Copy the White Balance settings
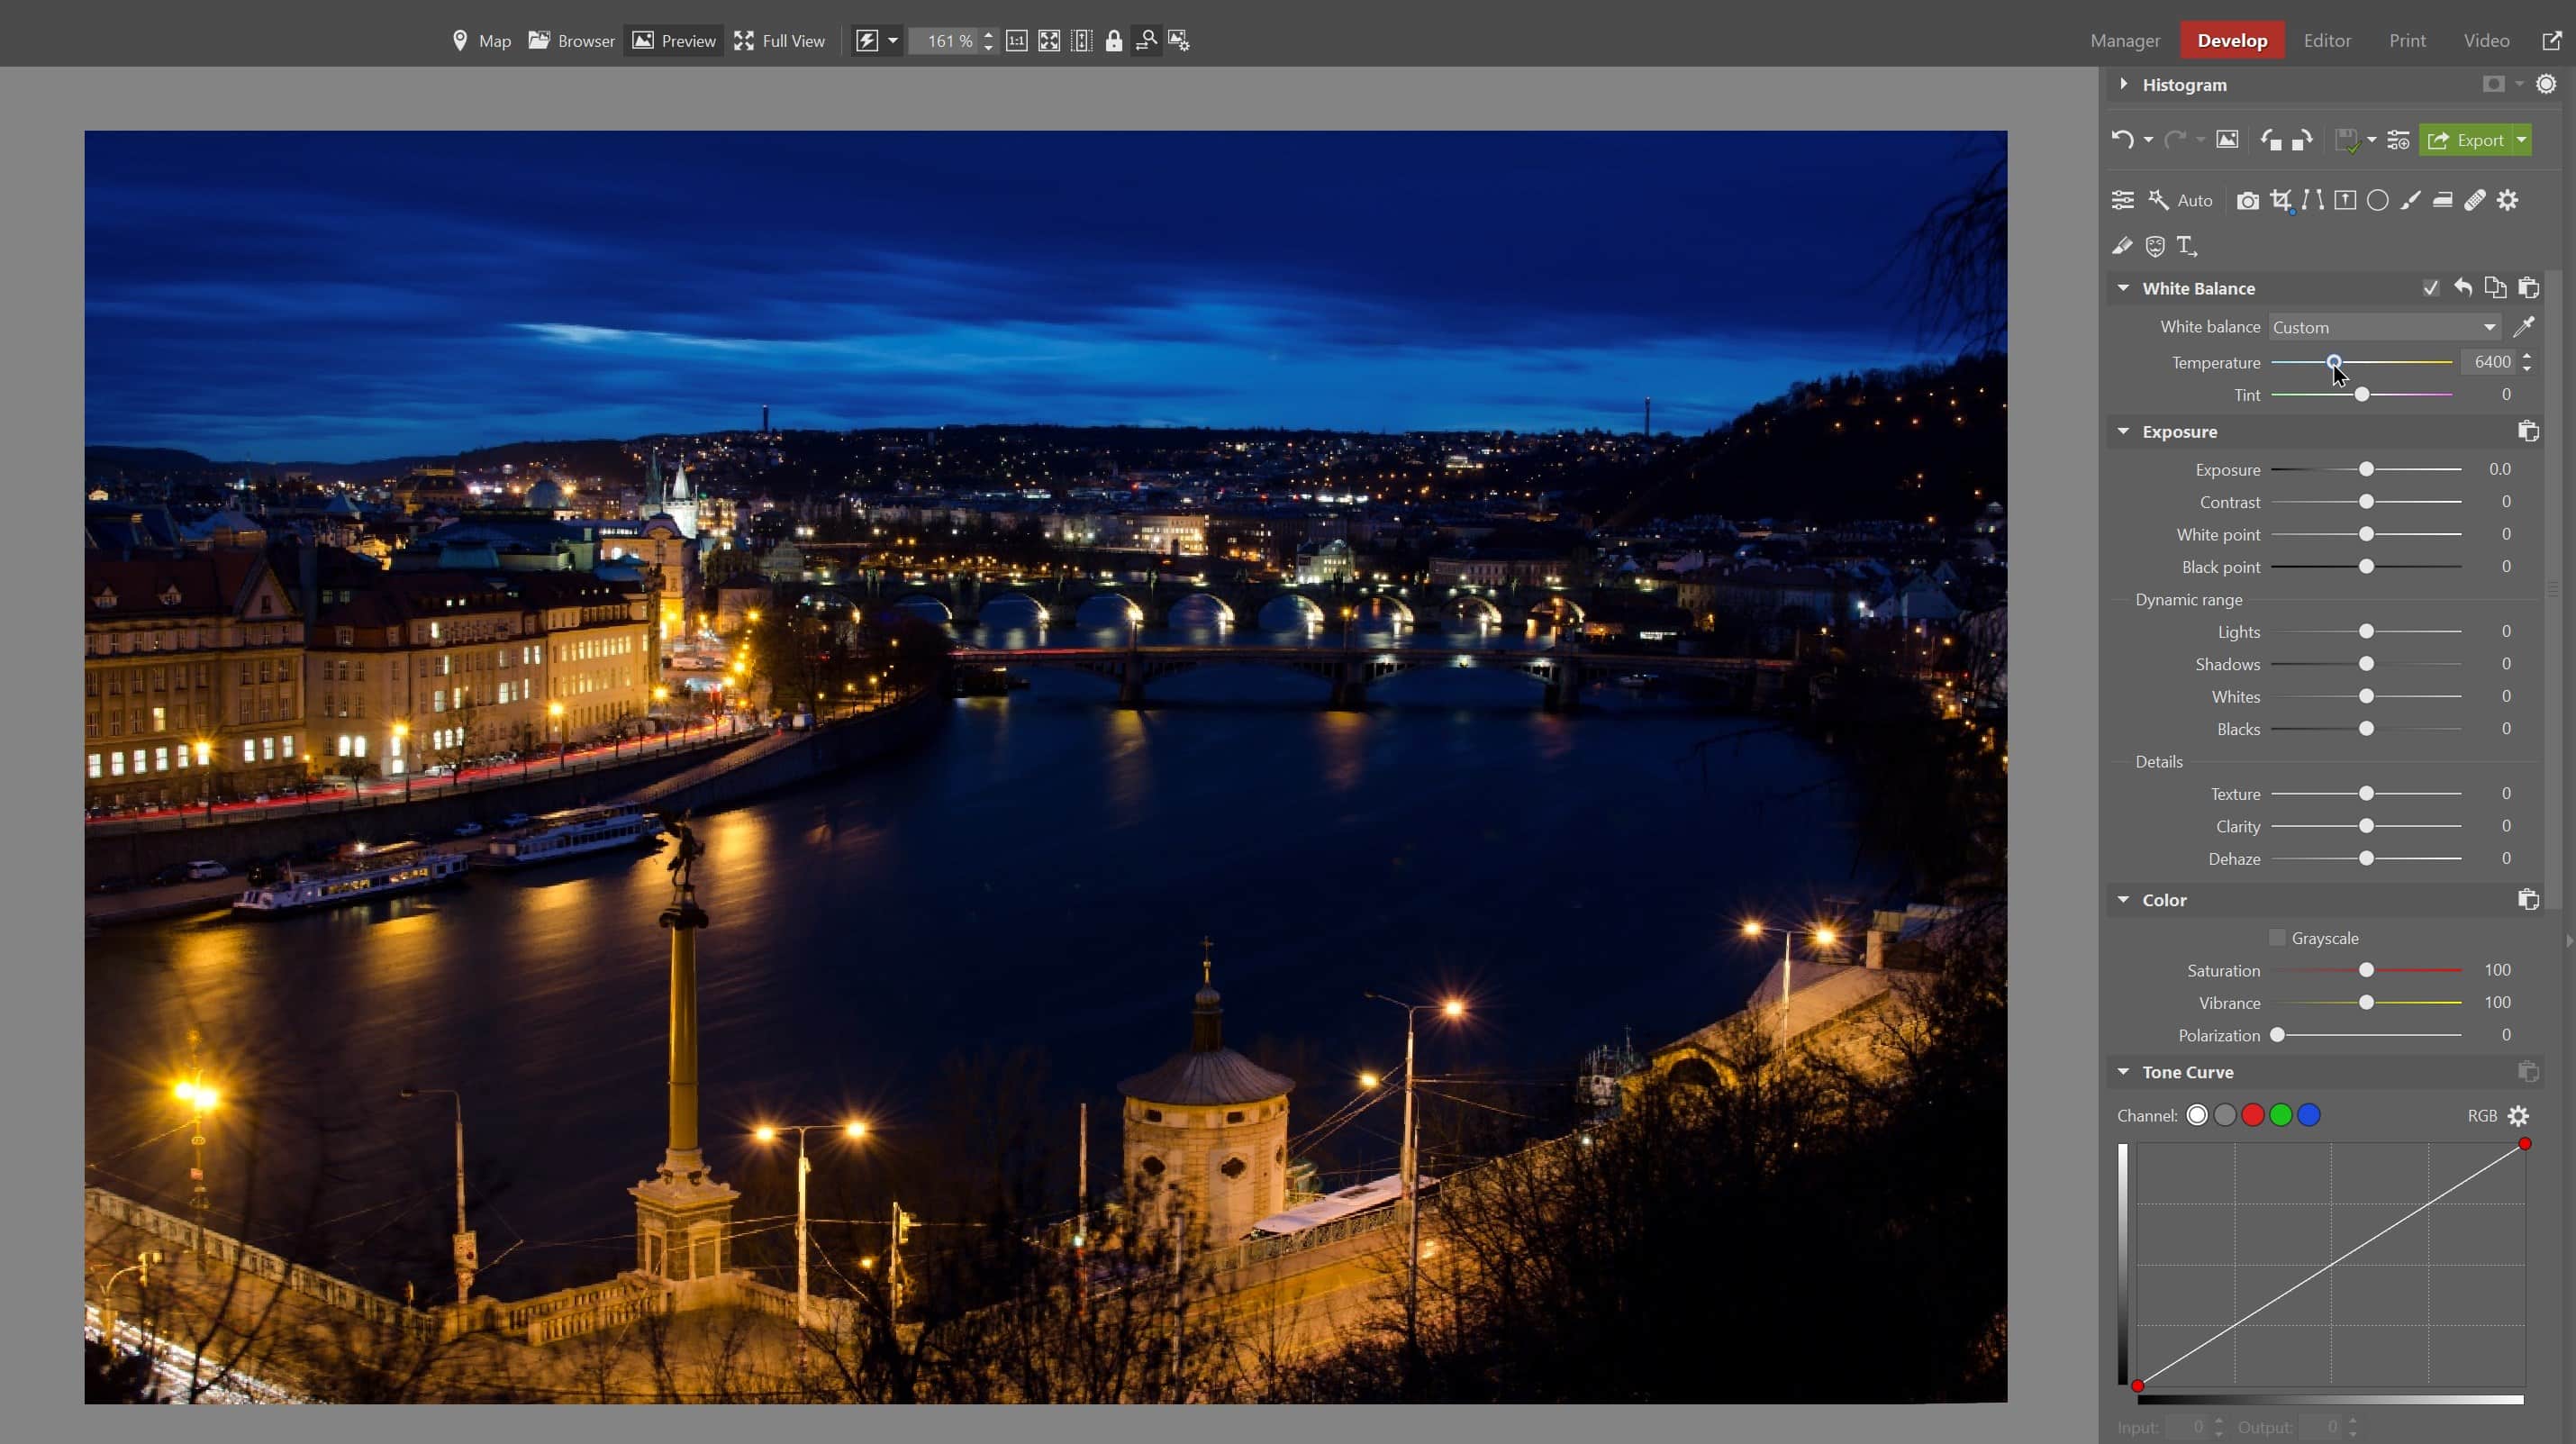The width and height of the screenshot is (2576, 1444). click(x=2496, y=288)
